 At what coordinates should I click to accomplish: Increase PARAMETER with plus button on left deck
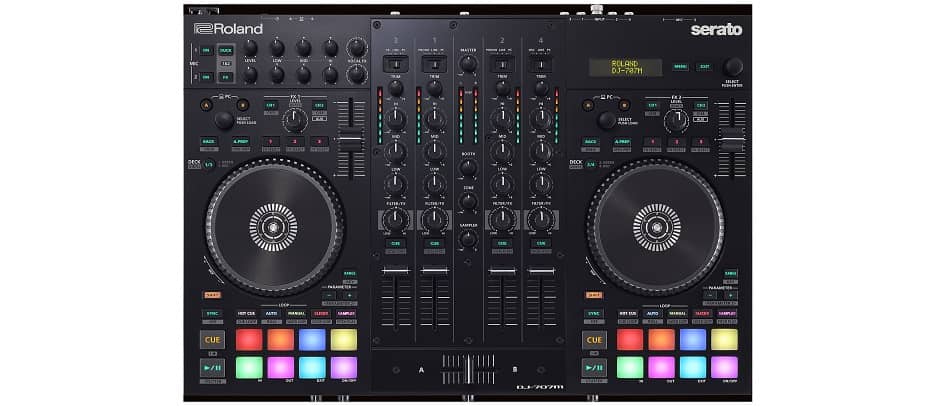pos(349,295)
